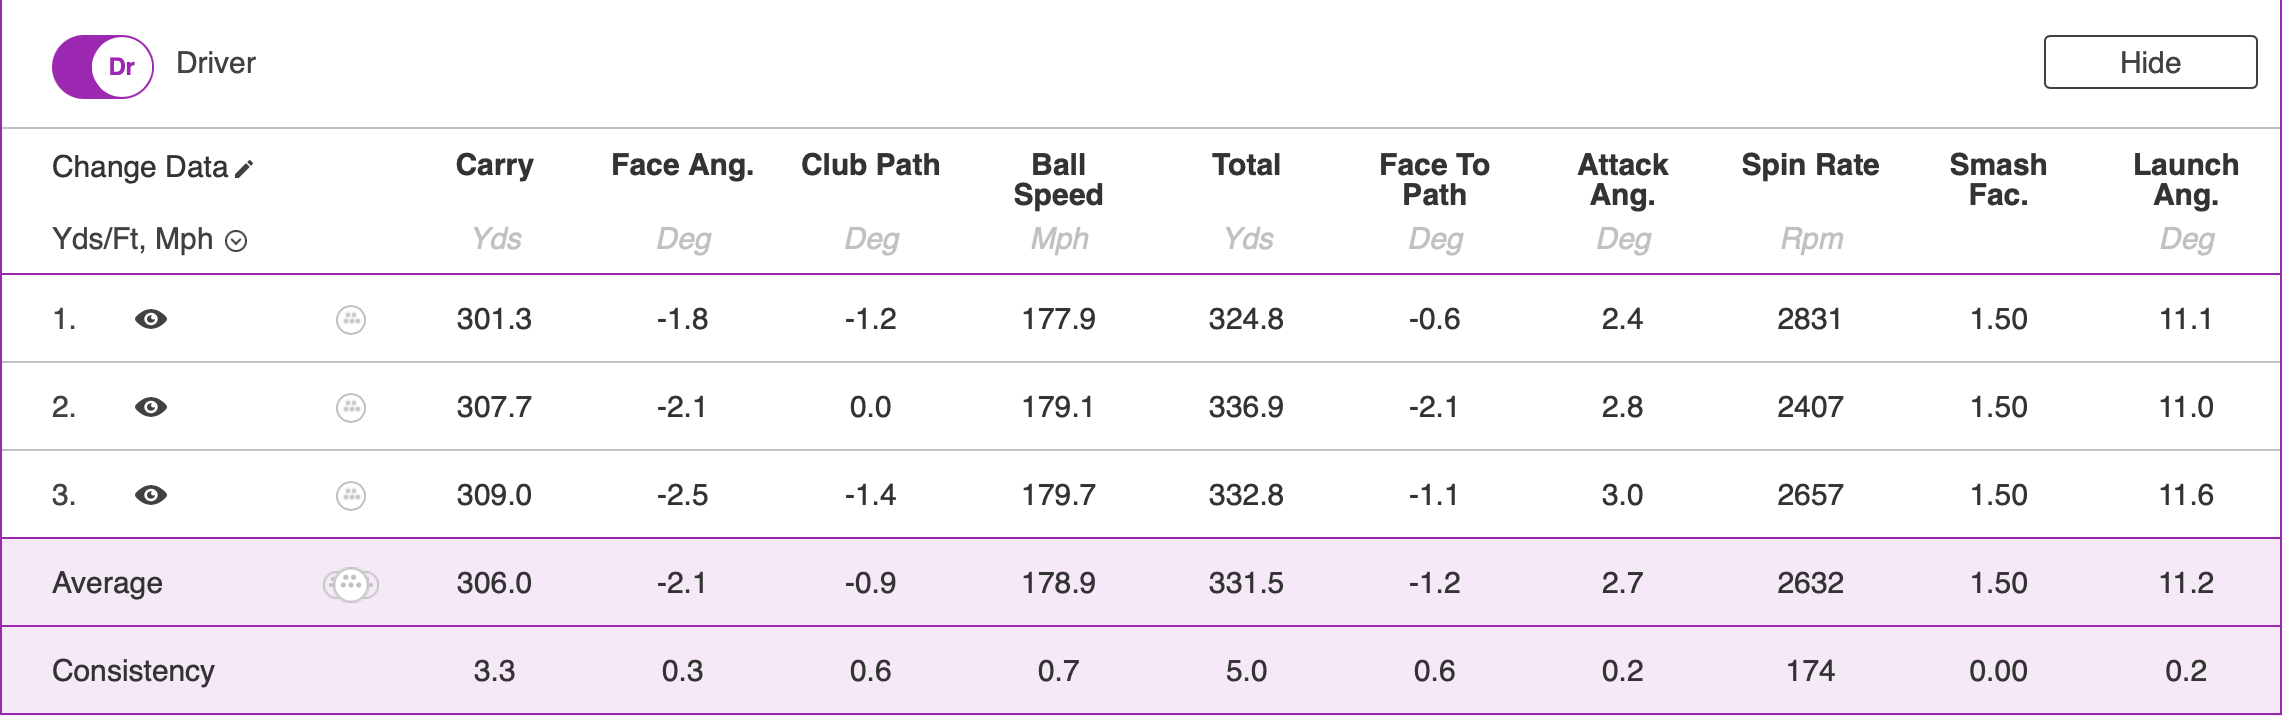Click the Club Path column header
Image resolution: width=2282 pixels, height=716 pixels.
coord(870,165)
